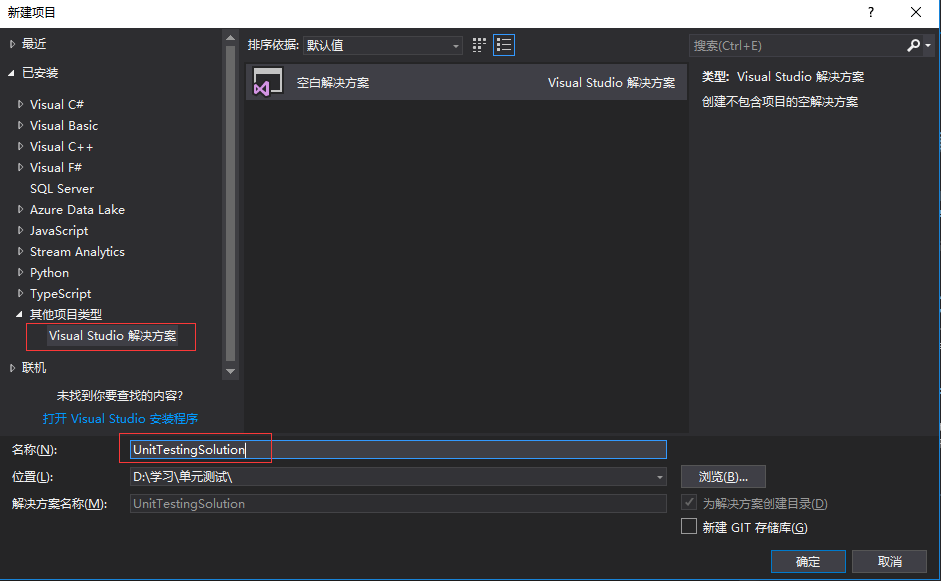
Task: Expand the Azure Data Lake node
Action: click(x=20, y=209)
